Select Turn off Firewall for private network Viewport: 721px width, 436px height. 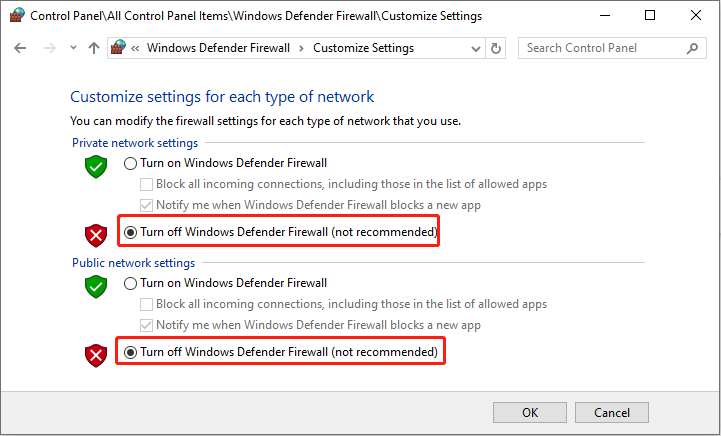[130, 233]
